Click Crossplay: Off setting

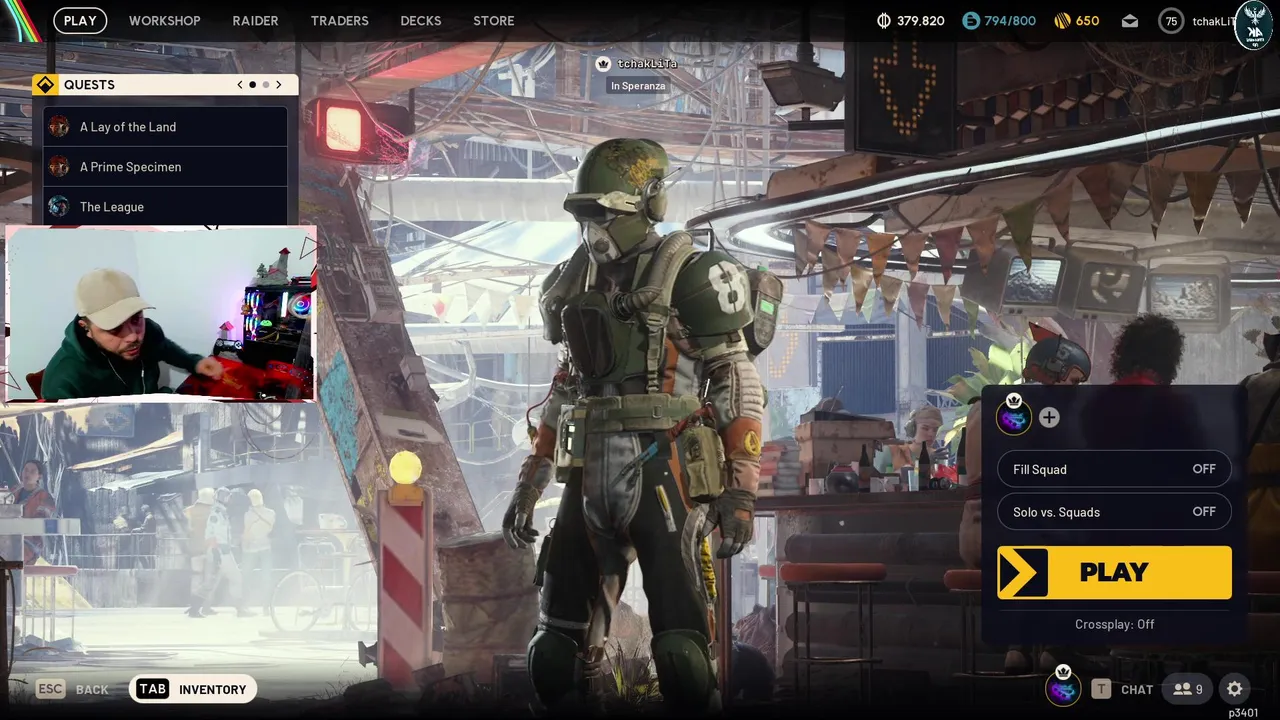[1114, 624]
